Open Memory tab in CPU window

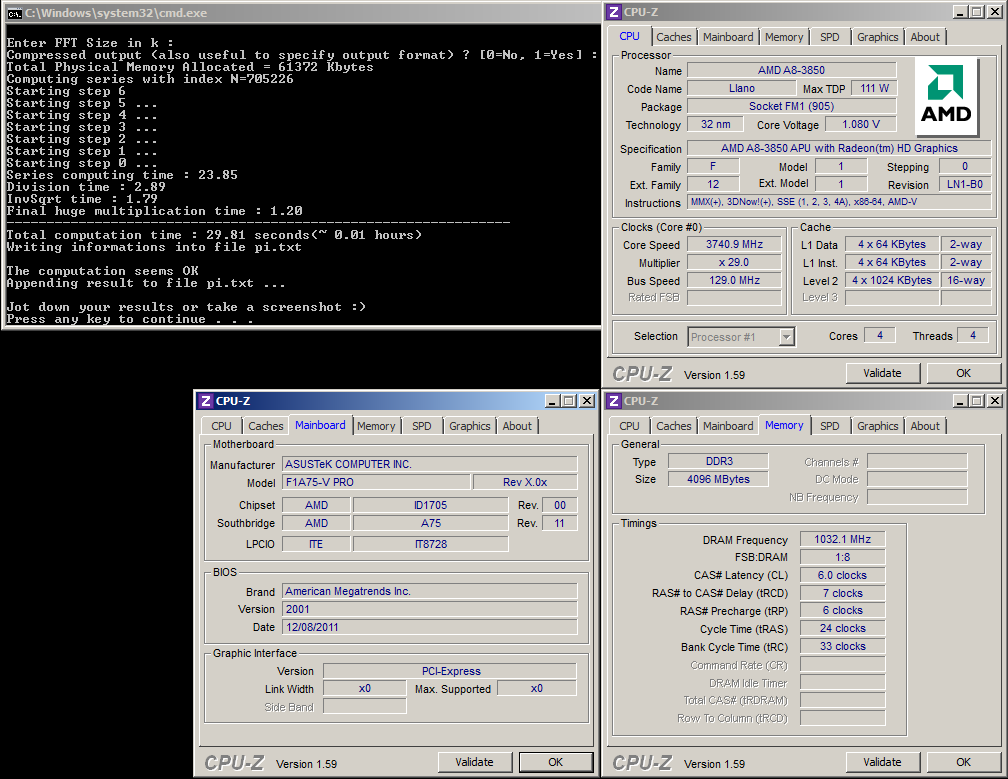[x=784, y=37]
